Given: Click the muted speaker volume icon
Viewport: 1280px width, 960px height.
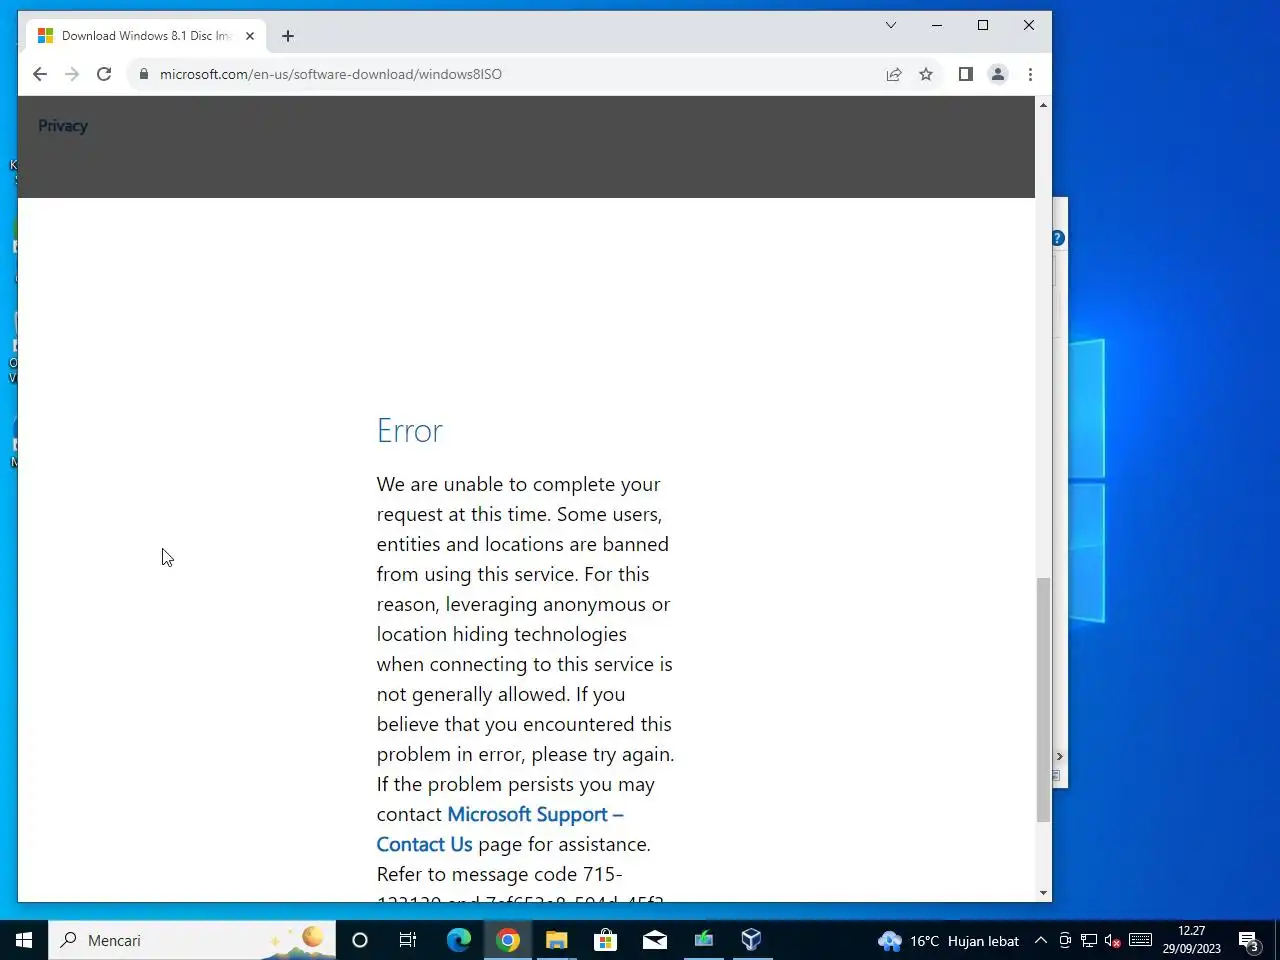Looking at the screenshot, I should [1113, 940].
